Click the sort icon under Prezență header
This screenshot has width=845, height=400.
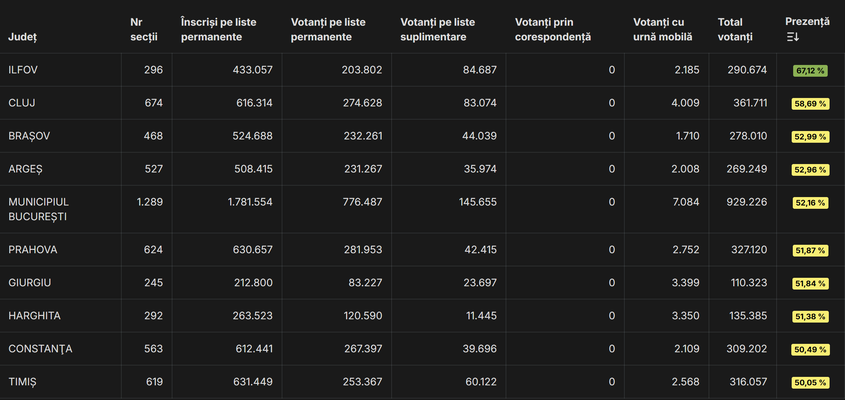792,37
